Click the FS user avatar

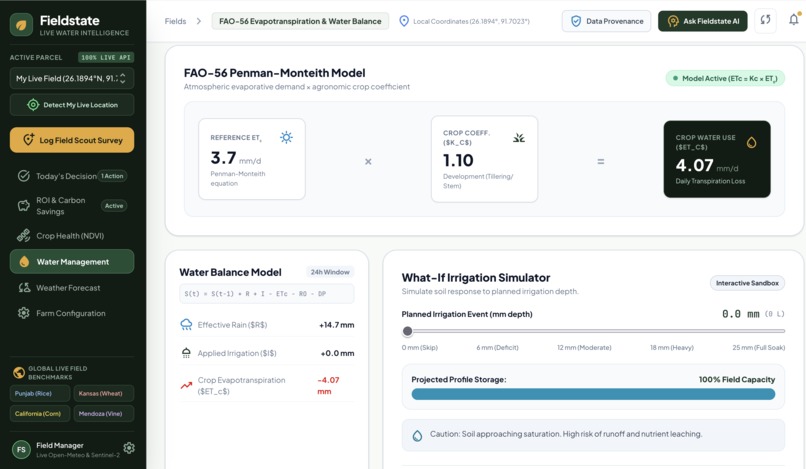[21, 449]
